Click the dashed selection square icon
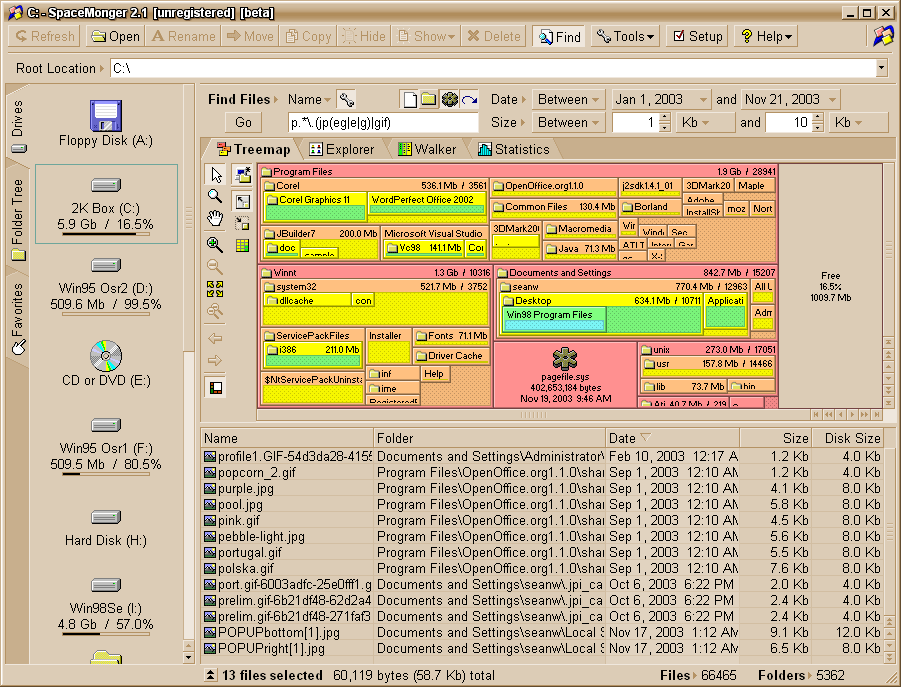This screenshot has height=687, width=901. 242,223
